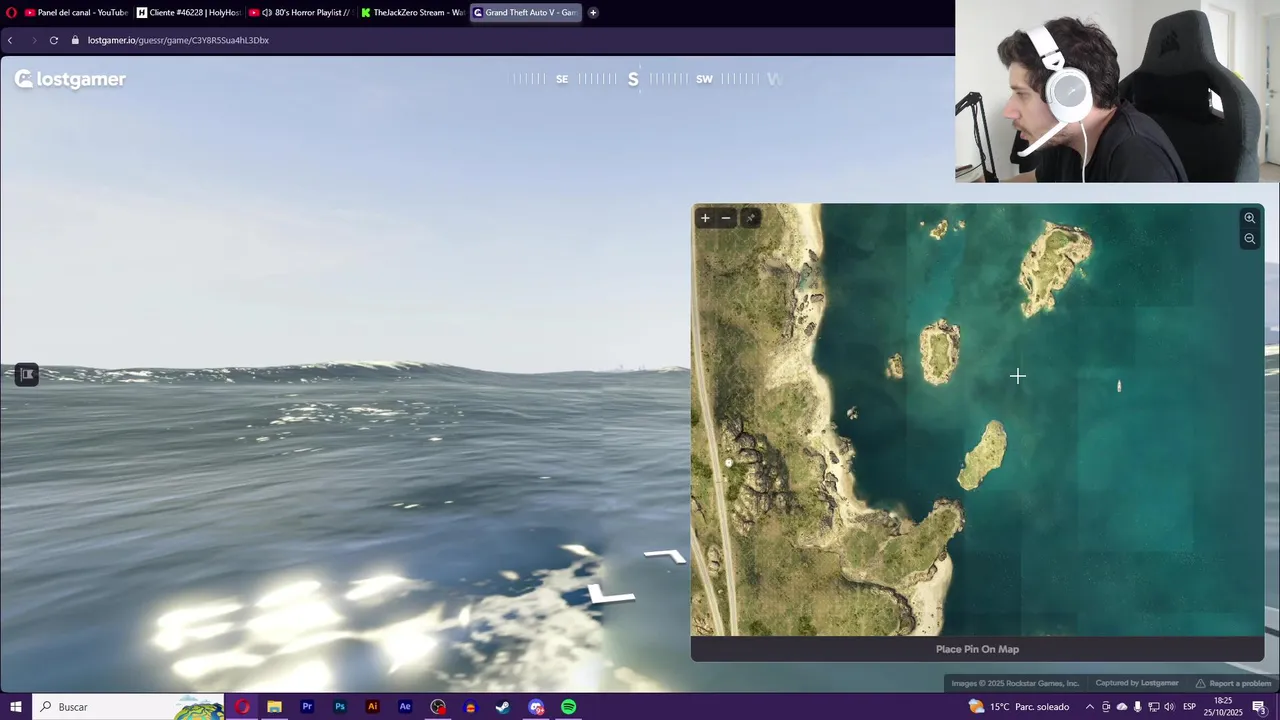Click the small boat on the map
Screen dimensions: 1280x720
tap(1119, 386)
